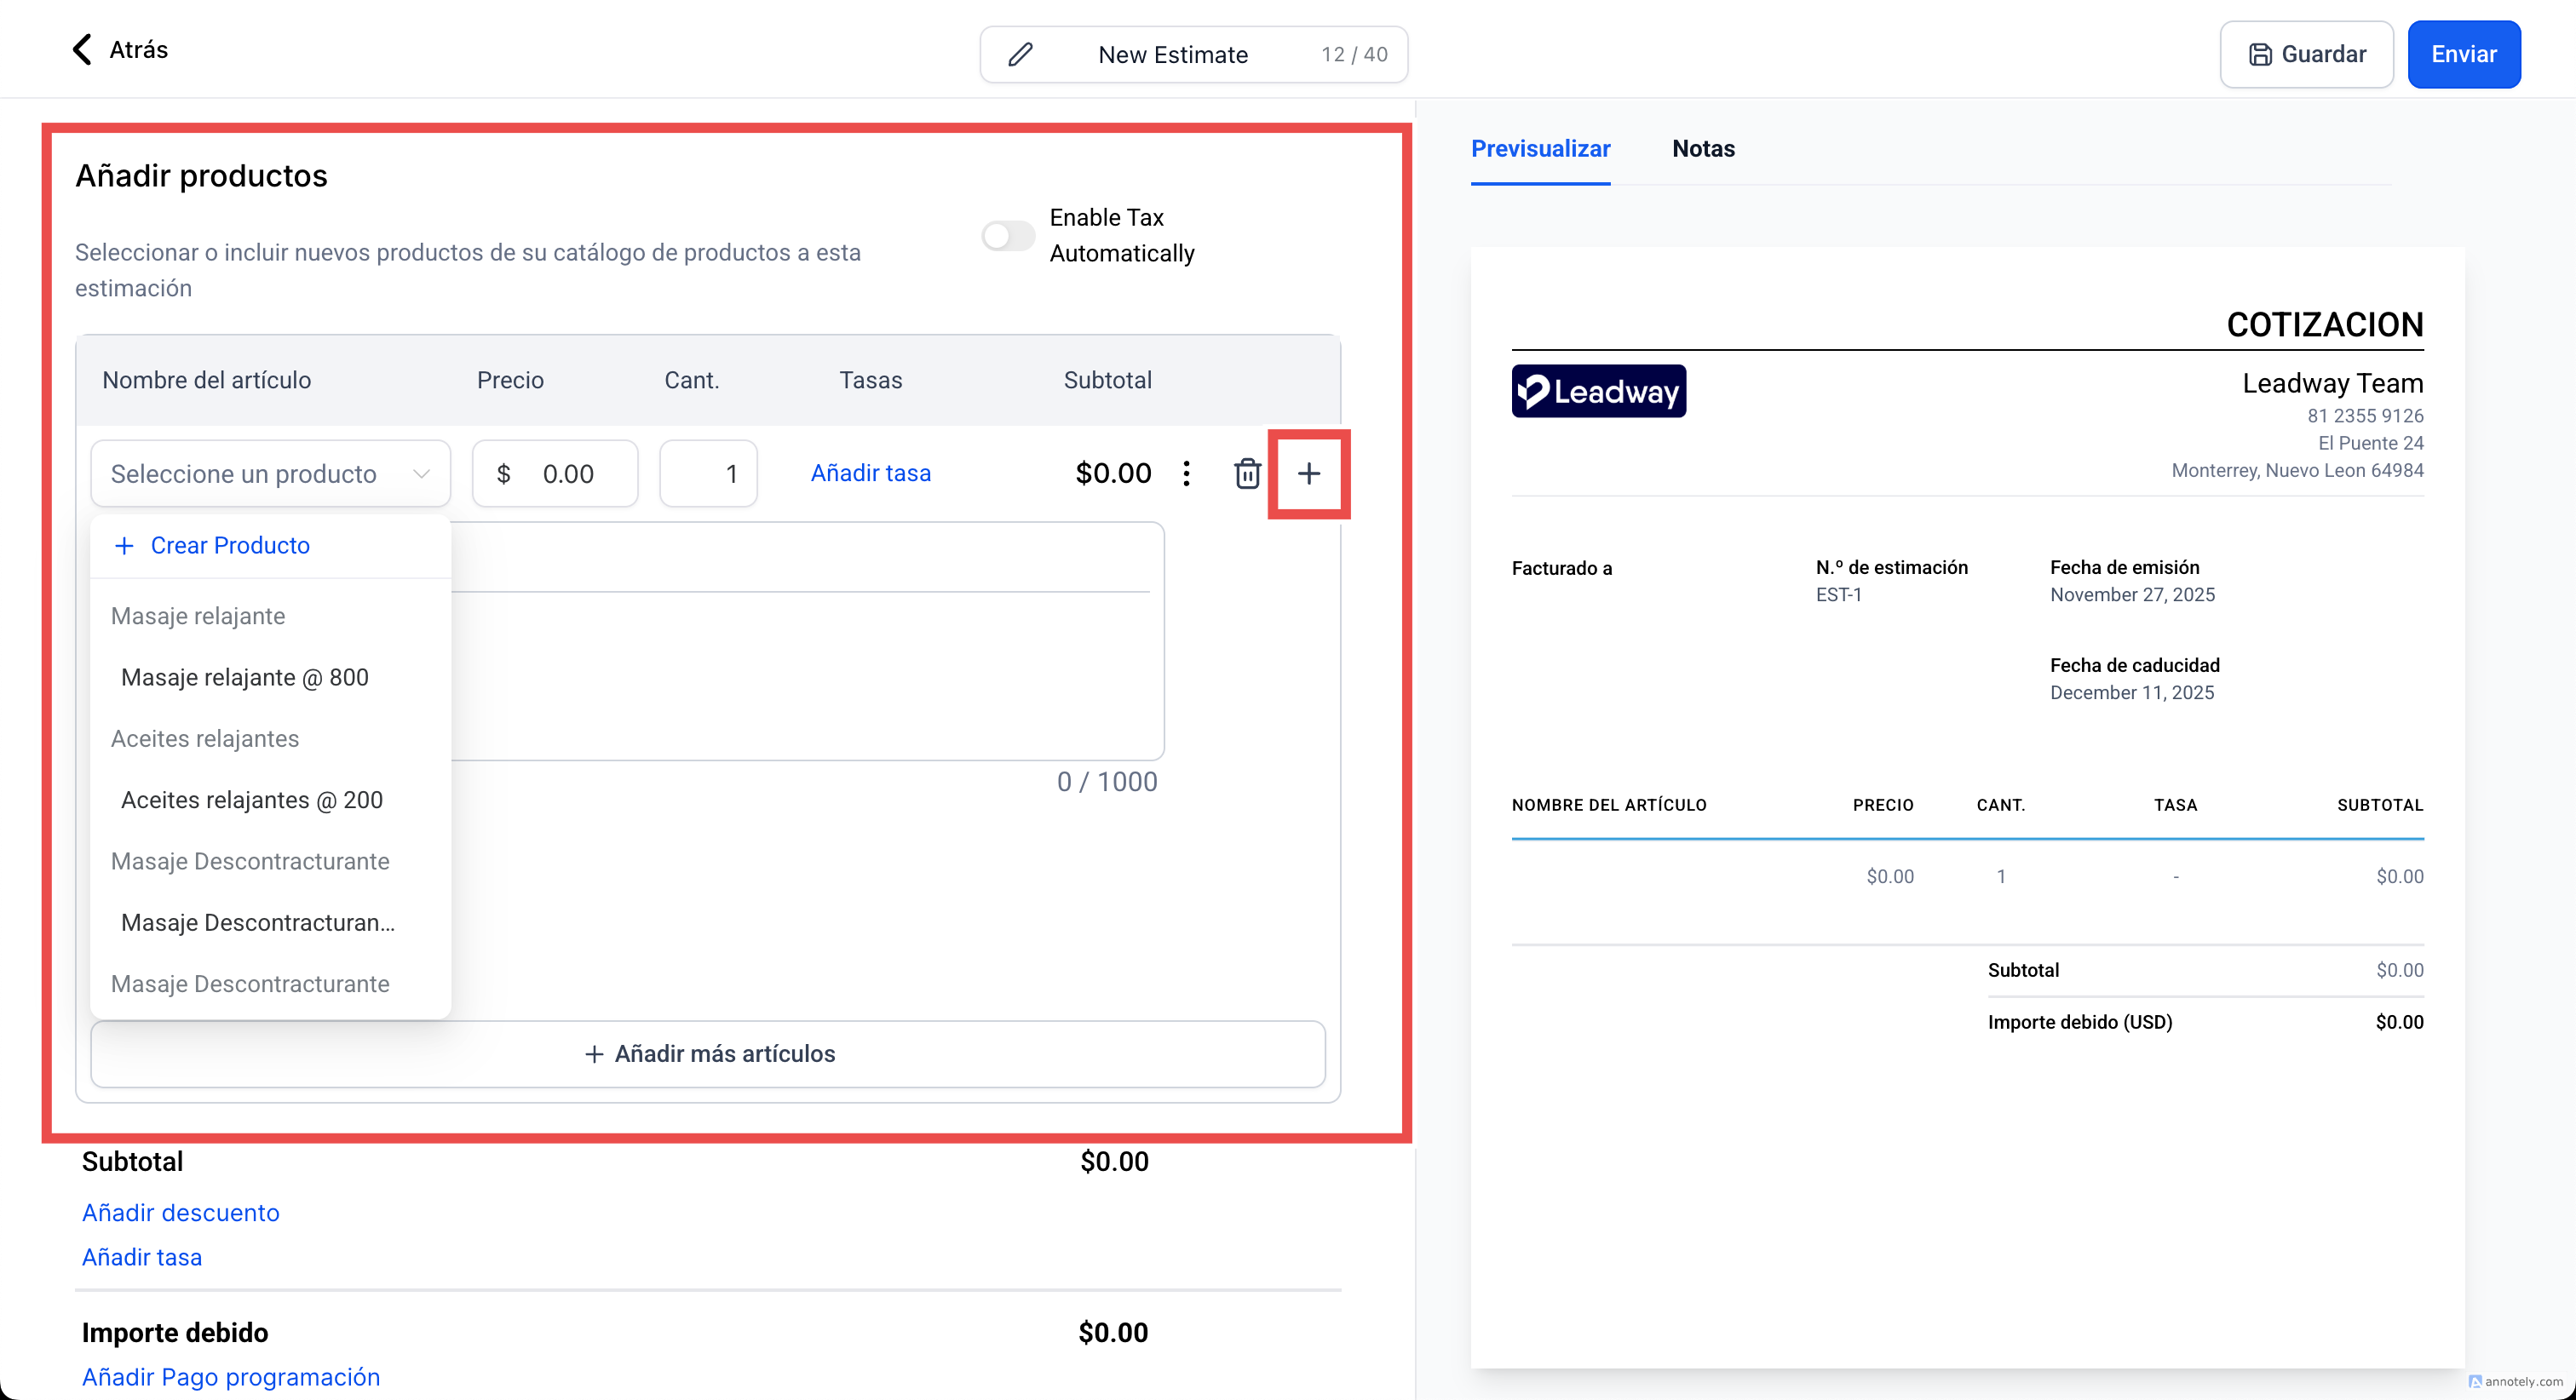Select Masaje relajante @ 800 option
2576x1400 pixels.
[245, 678]
